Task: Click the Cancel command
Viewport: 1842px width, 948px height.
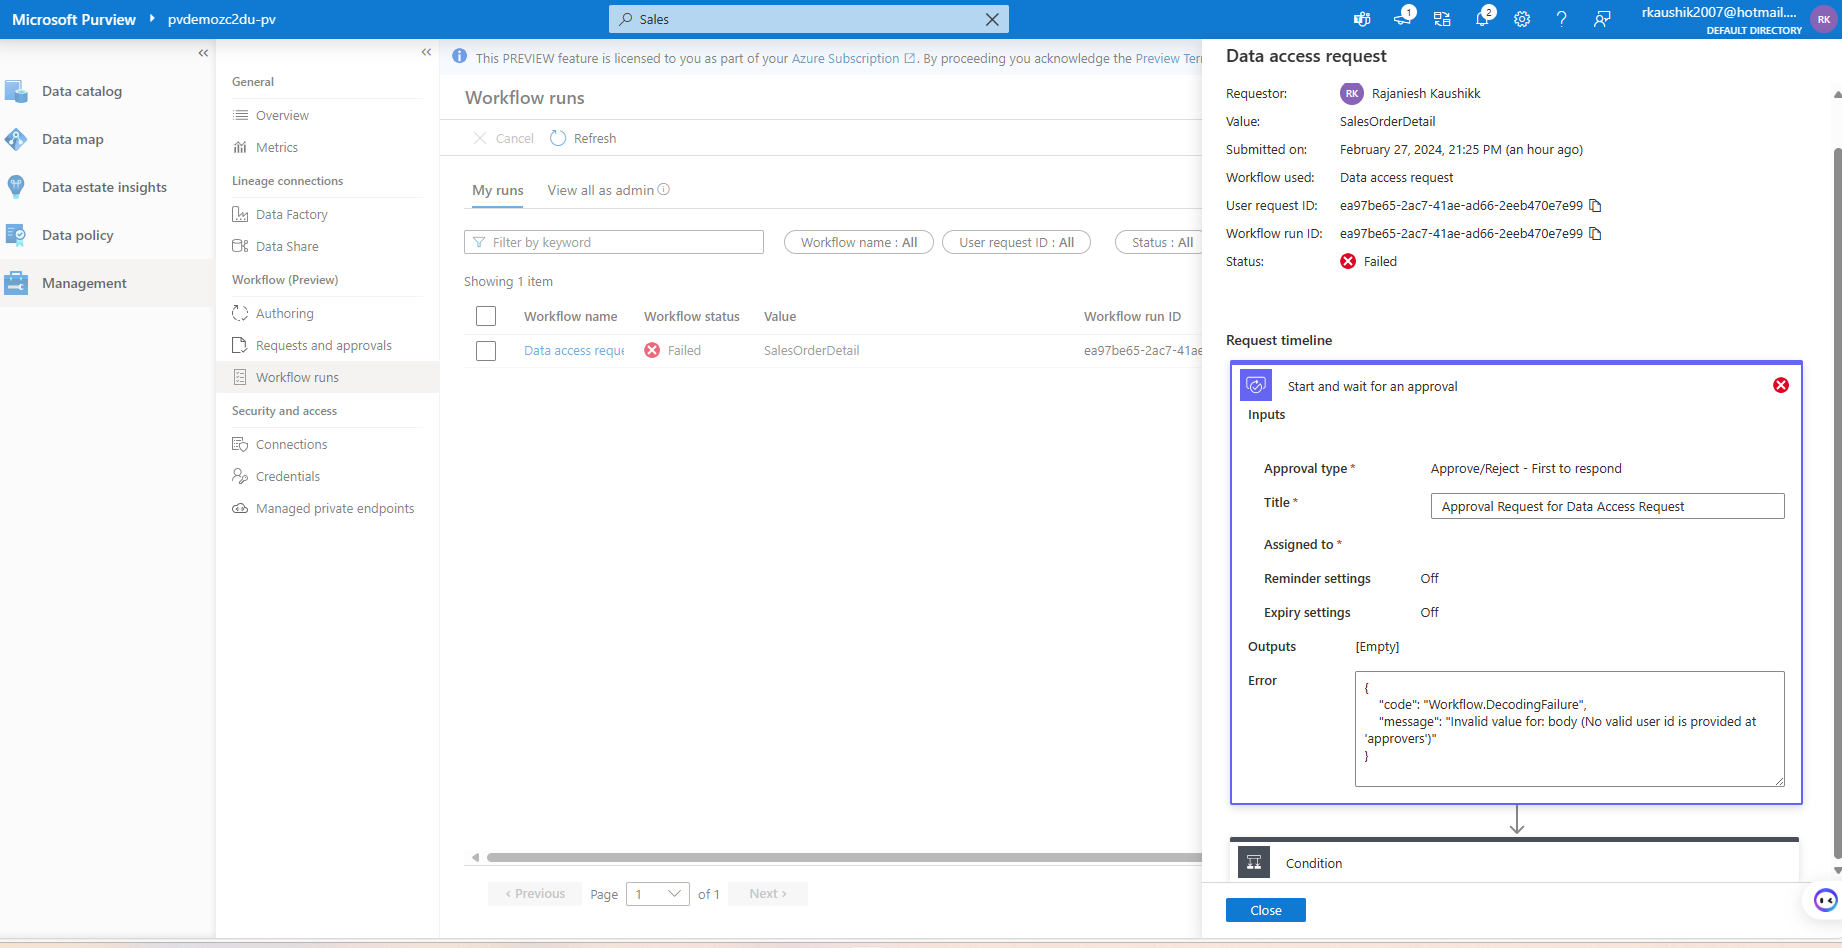Action: click(503, 138)
